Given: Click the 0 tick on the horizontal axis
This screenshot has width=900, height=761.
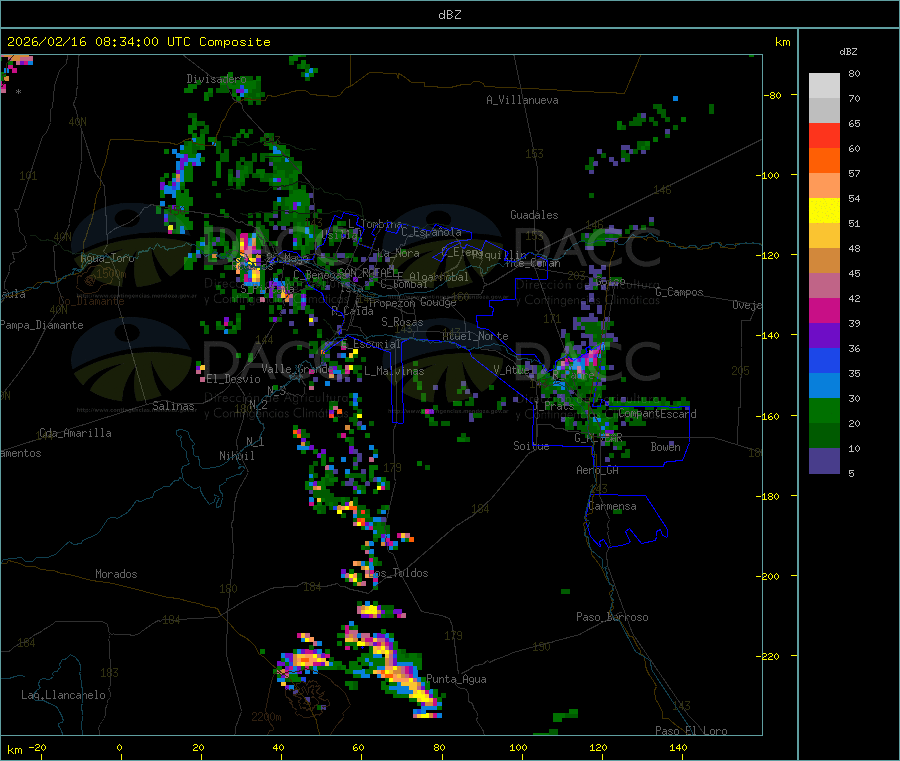Looking at the screenshot, I should pos(119,747).
